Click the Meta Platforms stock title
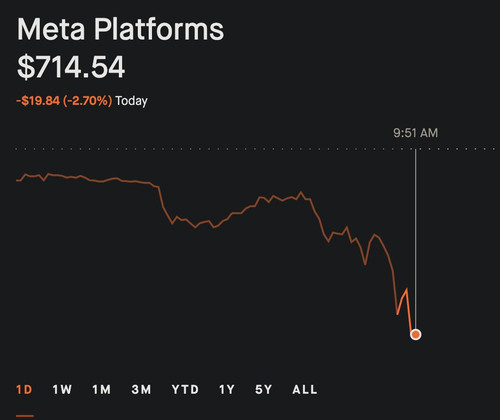Screen dimensions: 500x420 (120, 30)
